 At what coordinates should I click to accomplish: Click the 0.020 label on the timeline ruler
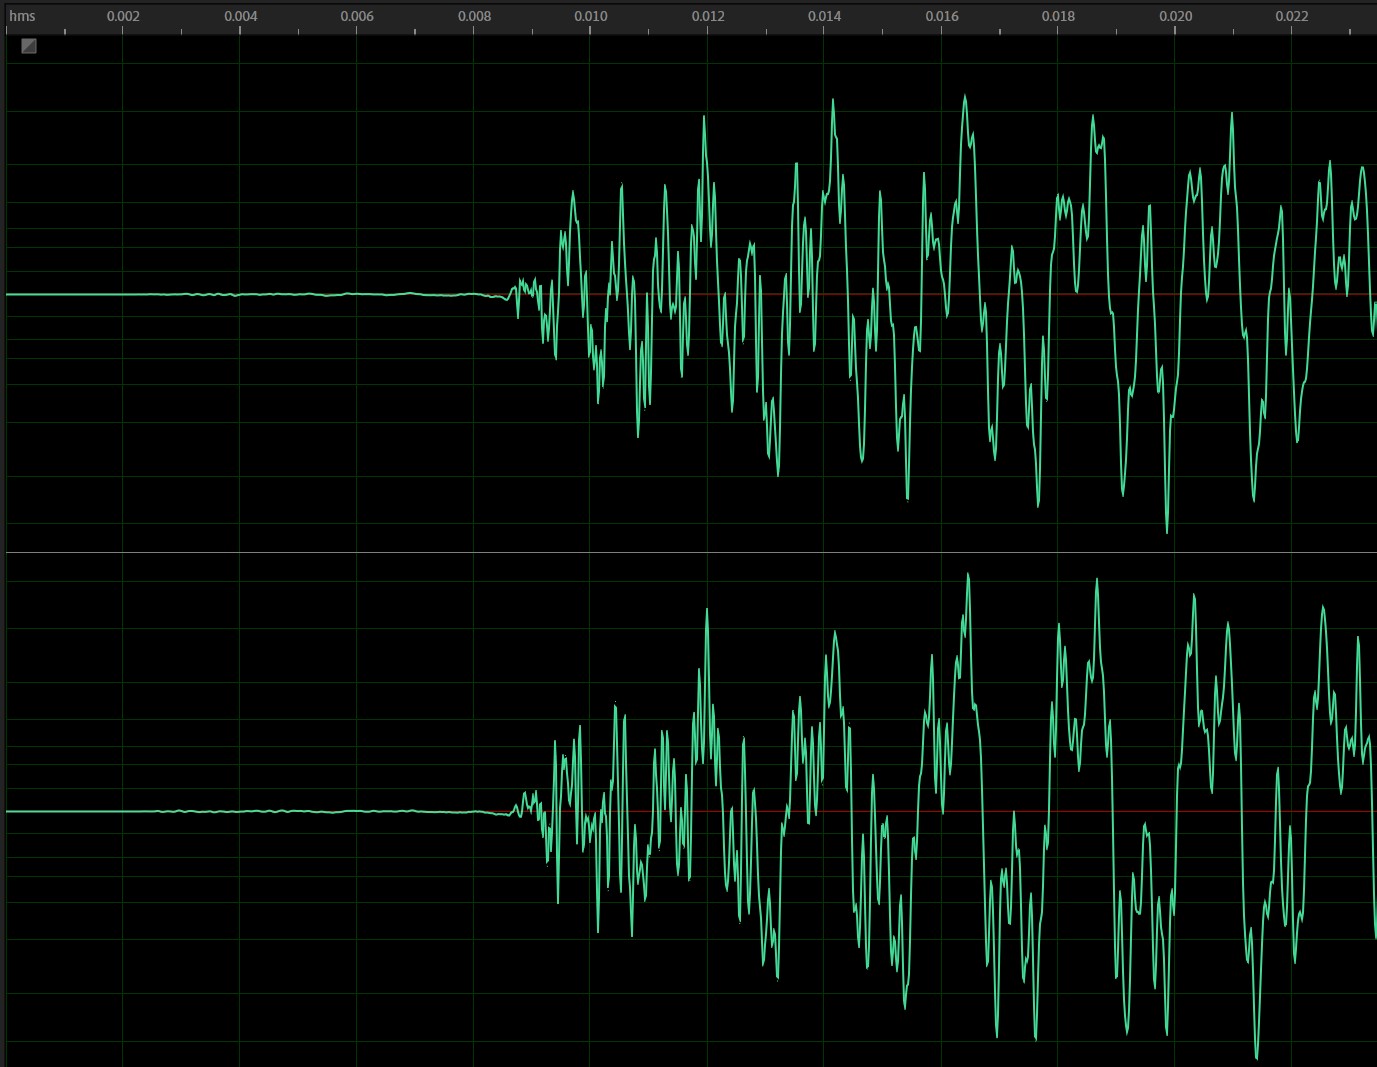tap(1176, 16)
